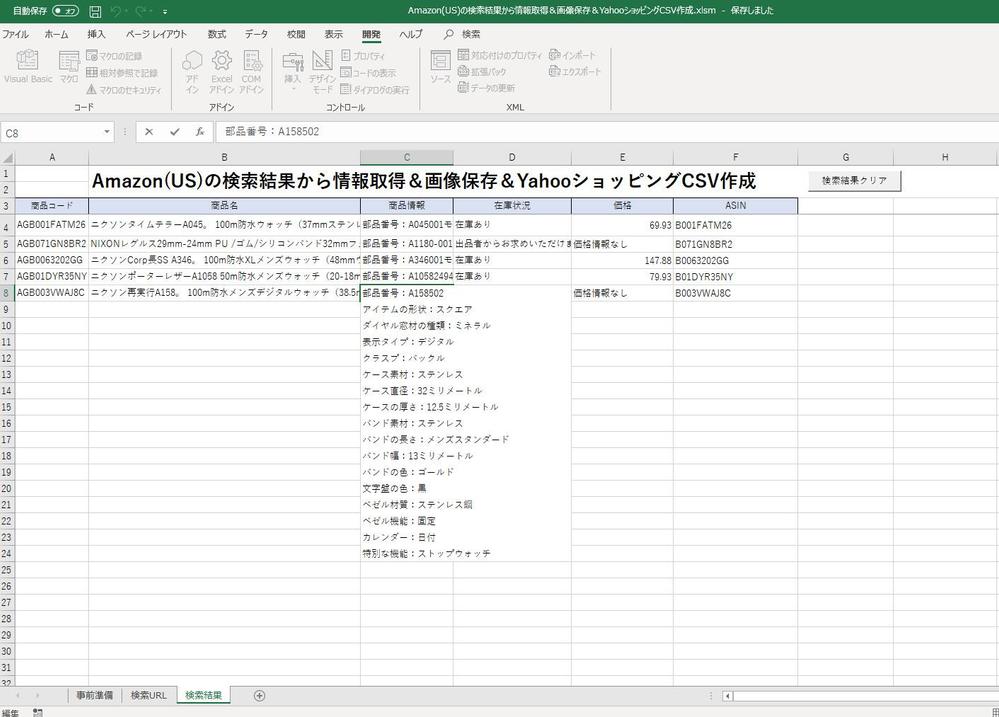Open Insert Function (fx) dialog

(199, 132)
